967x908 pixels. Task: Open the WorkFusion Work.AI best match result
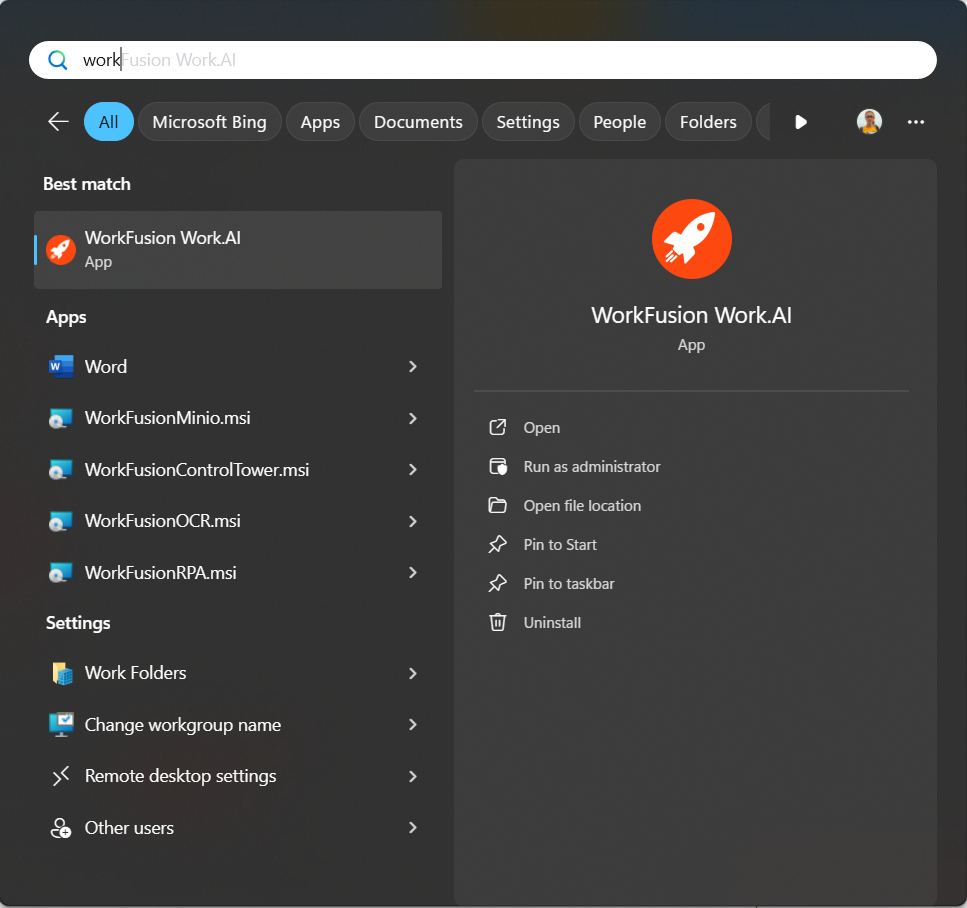pyautogui.click(x=238, y=250)
